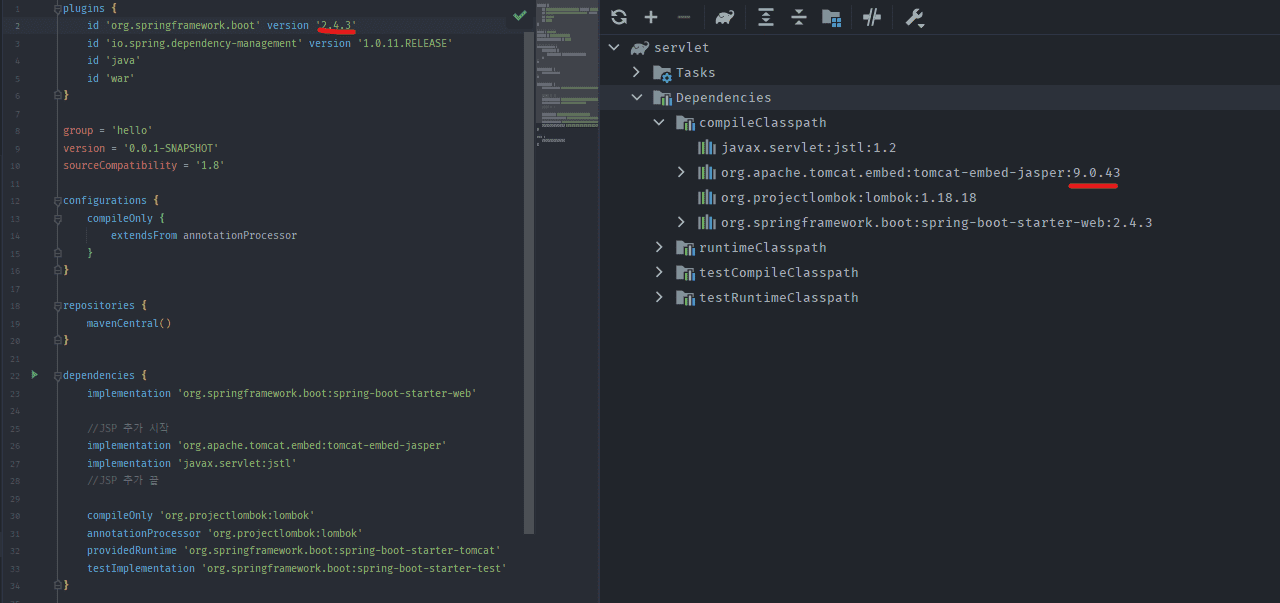
Task: Select the compileClasspath row label
Action: point(762,123)
